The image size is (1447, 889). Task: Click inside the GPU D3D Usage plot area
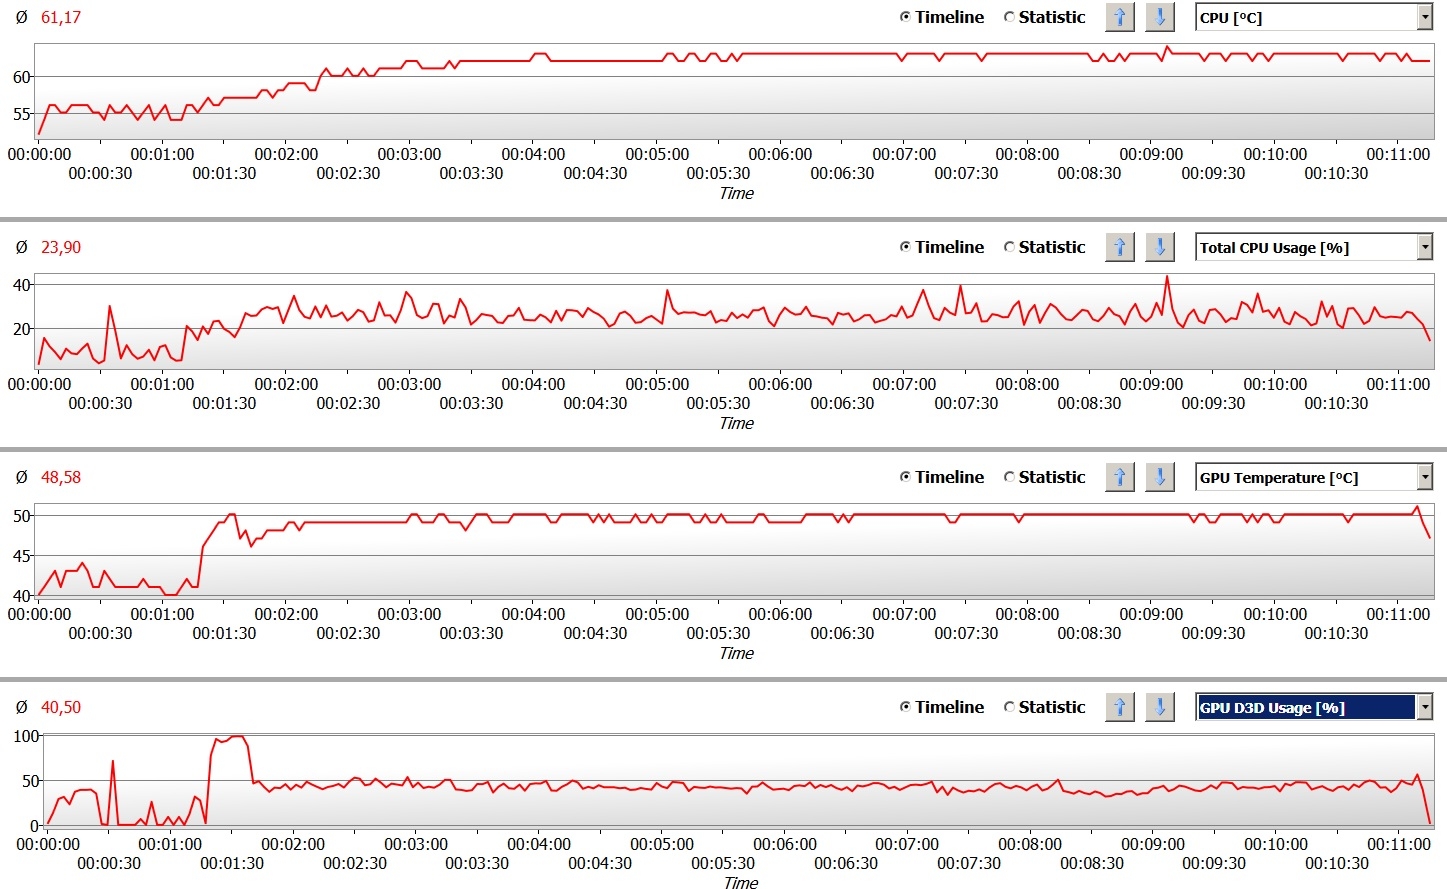point(739,781)
